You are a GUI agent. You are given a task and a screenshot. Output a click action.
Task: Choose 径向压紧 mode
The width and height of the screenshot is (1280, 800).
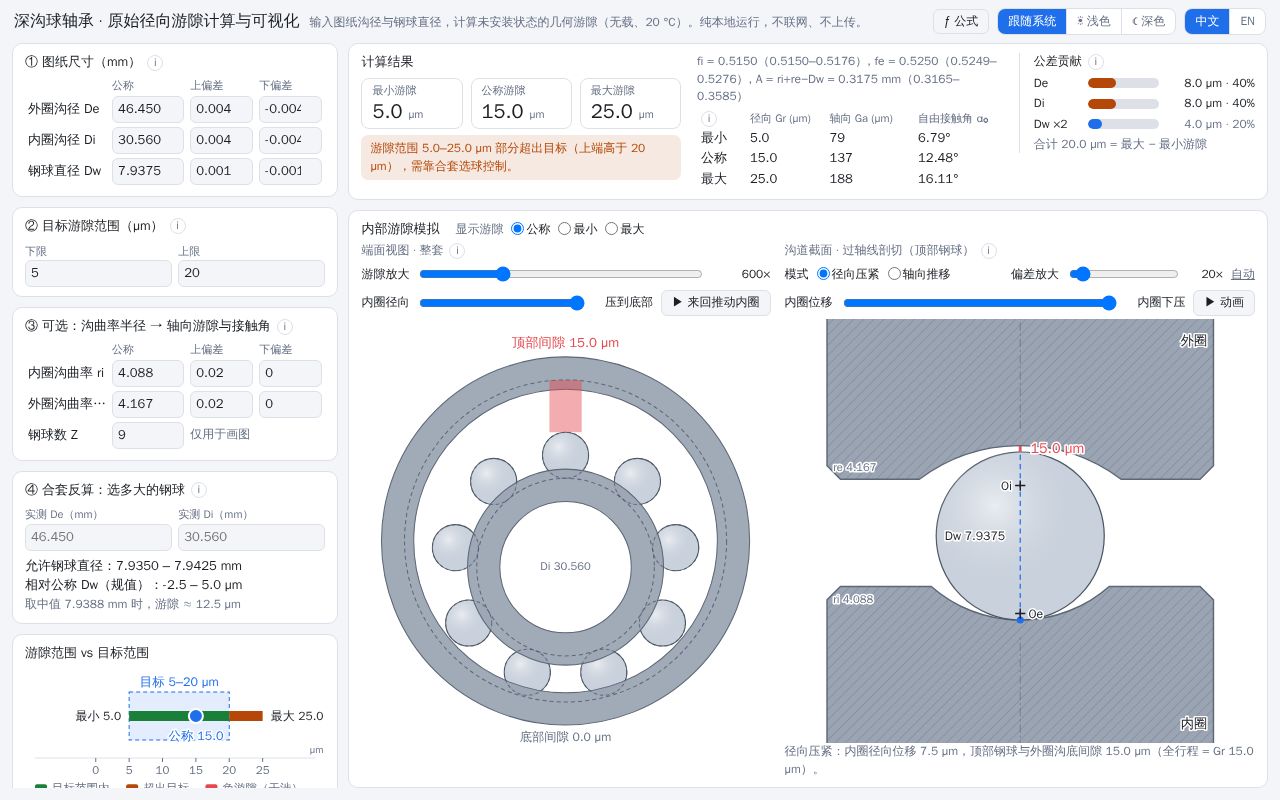pyautogui.click(x=848, y=274)
